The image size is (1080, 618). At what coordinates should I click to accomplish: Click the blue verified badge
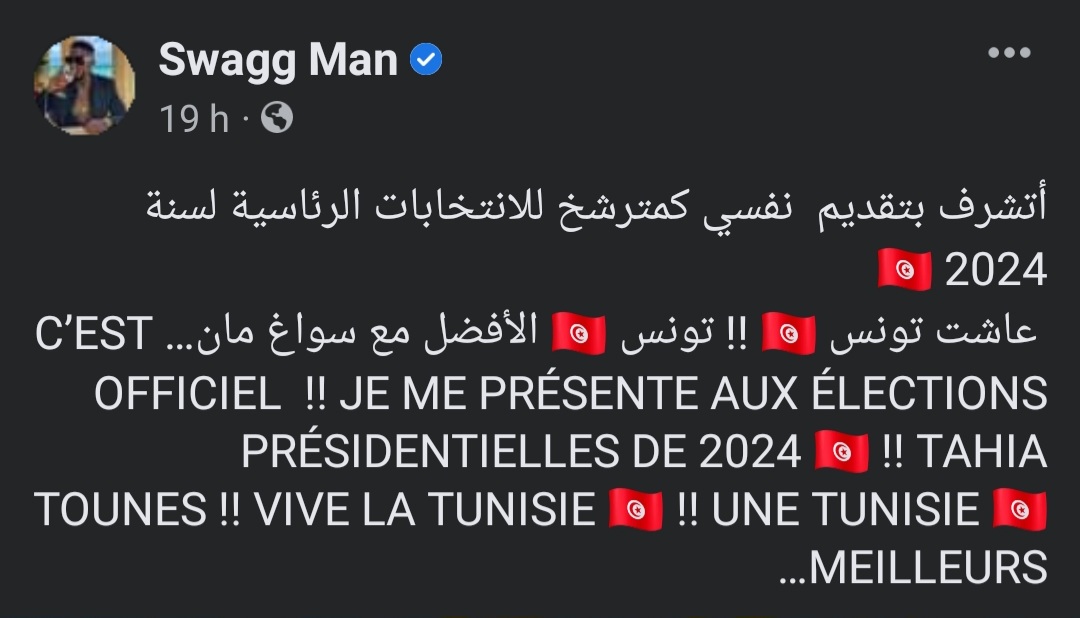(428, 62)
